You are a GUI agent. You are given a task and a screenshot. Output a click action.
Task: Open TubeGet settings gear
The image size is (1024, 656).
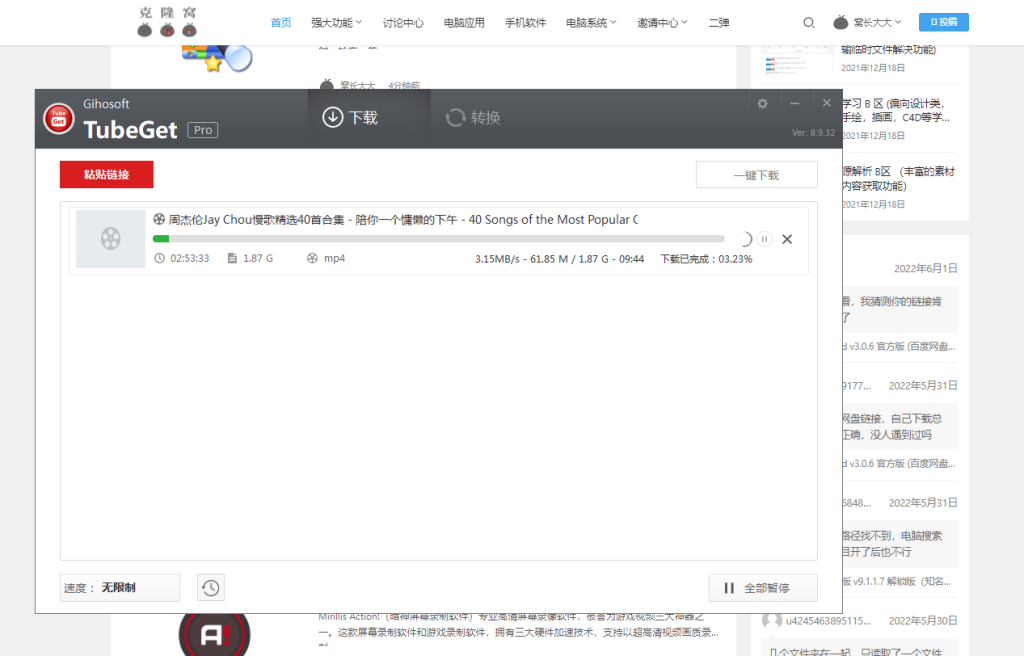pyautogui.click(x=762, y=103)
